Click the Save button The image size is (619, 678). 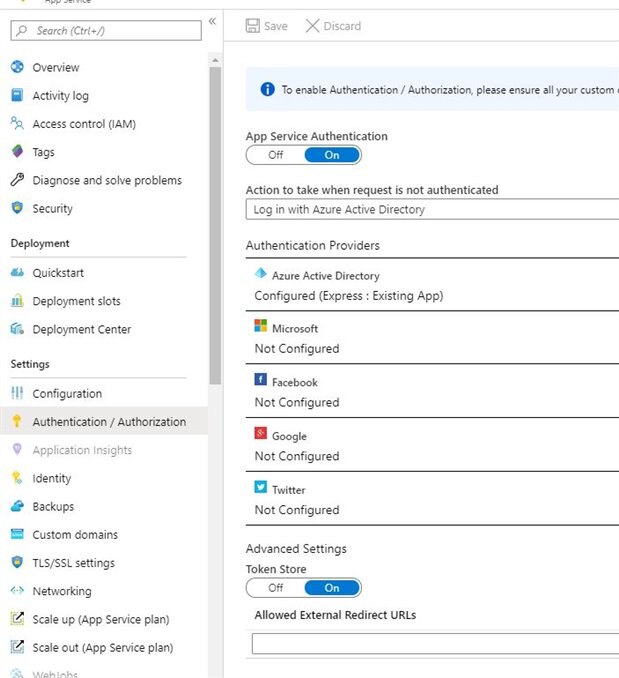pos(267,26)
